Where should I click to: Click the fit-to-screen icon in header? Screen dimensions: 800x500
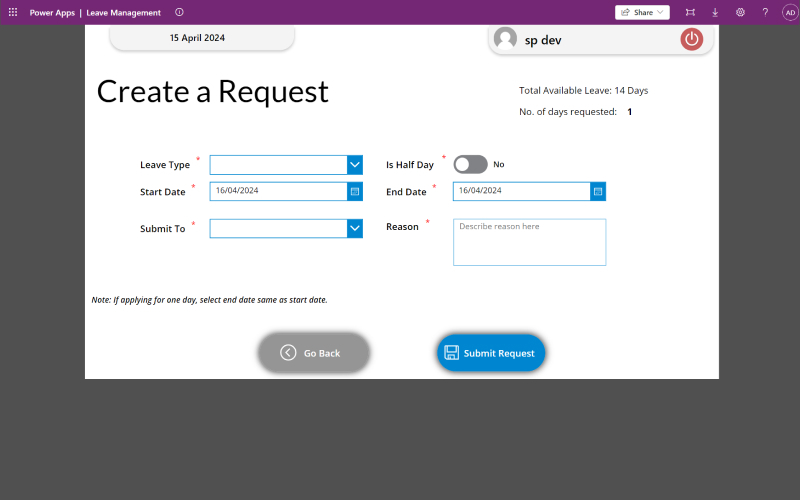point(690,12)
